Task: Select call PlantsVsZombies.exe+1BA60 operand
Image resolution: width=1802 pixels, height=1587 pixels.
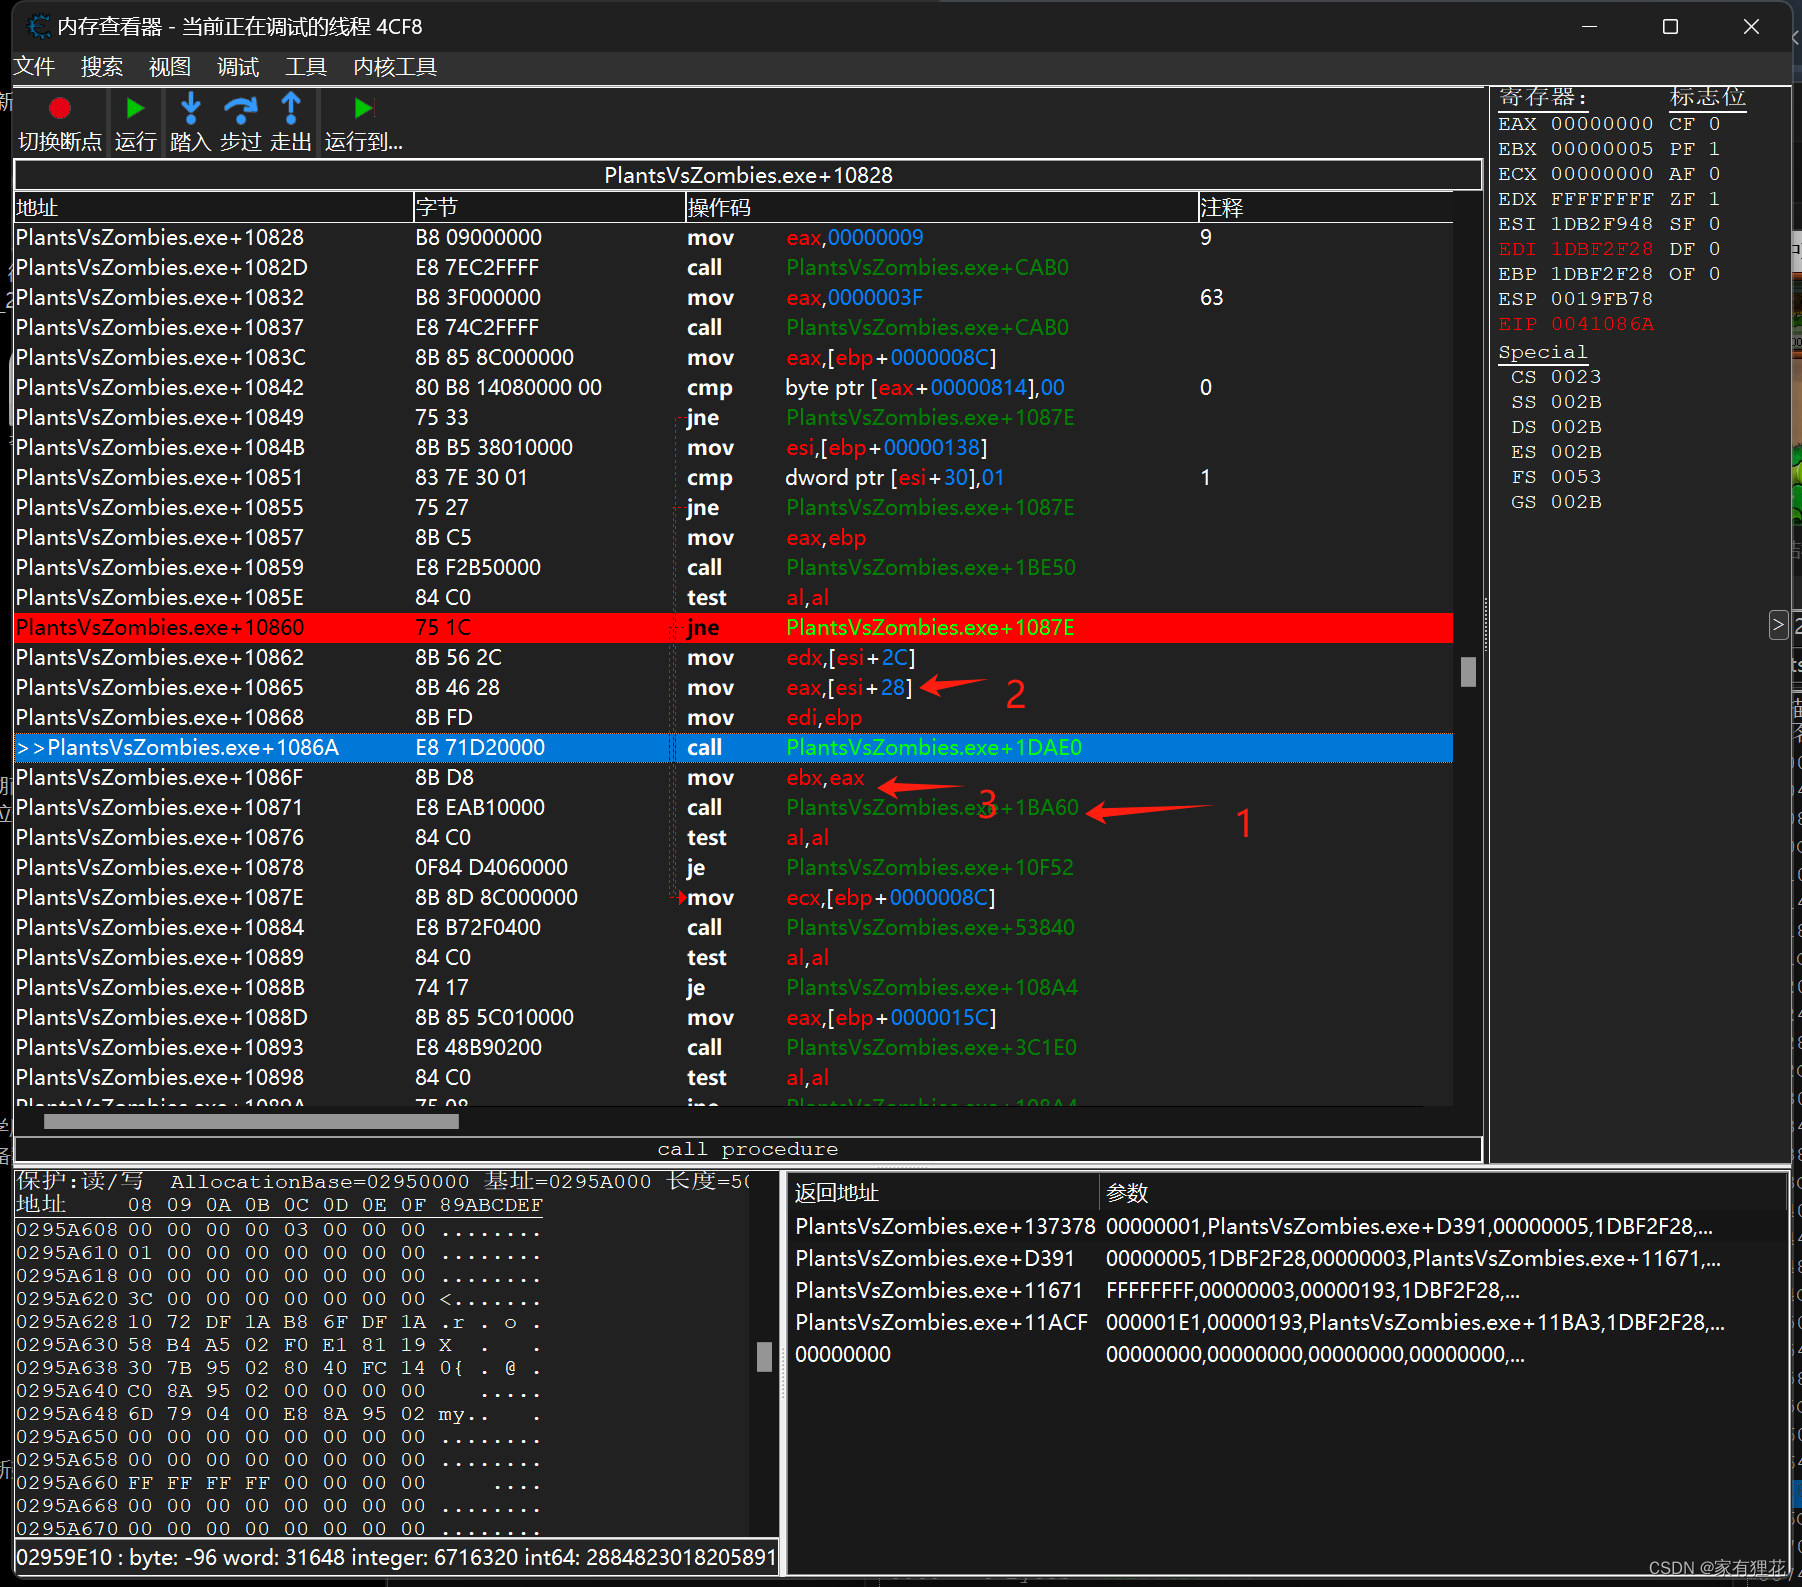Action: pos(932,808)
